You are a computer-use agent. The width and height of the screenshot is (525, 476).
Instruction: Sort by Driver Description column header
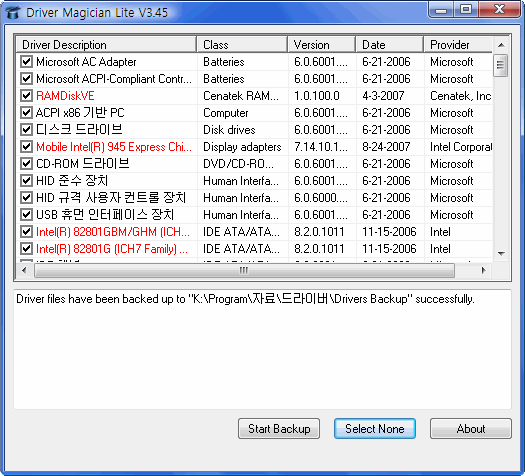pos(106,45)
